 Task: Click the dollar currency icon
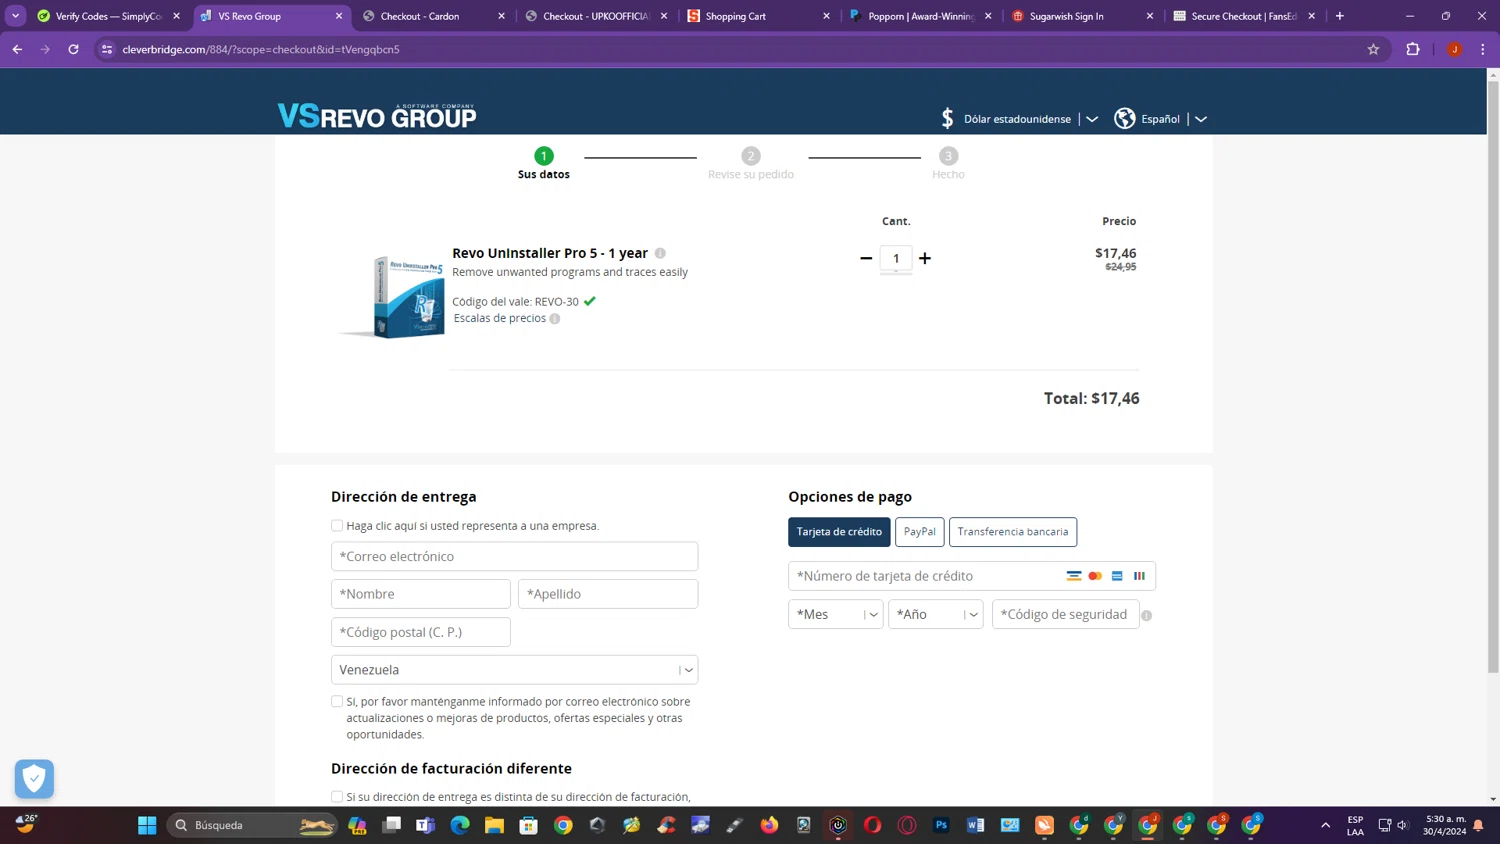tap(947, 118)
